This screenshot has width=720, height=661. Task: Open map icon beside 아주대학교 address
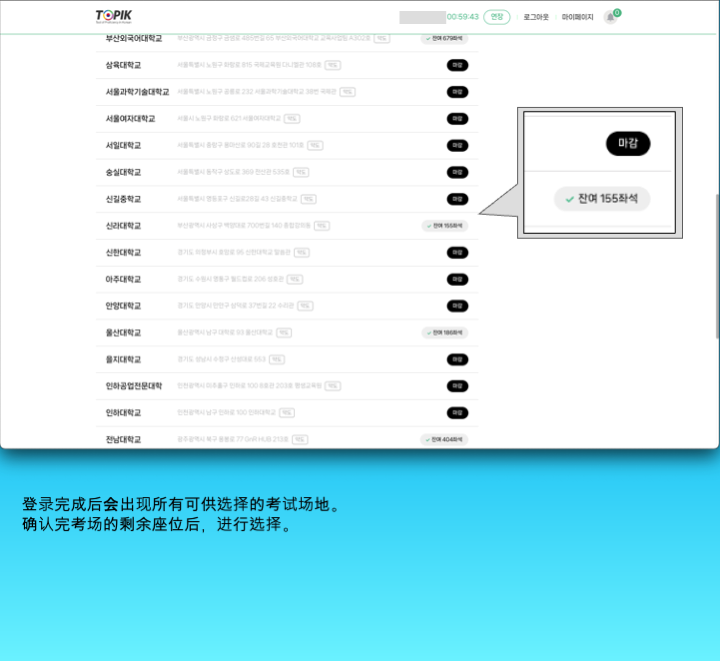click(295, 279)
